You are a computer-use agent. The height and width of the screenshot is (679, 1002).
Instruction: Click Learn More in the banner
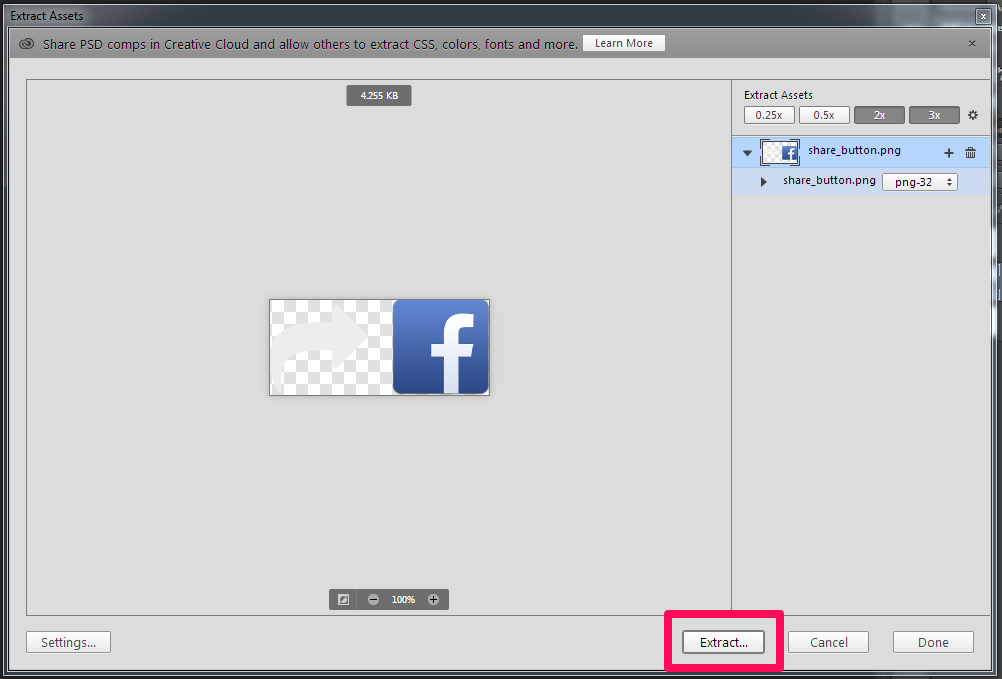(624, 43)
